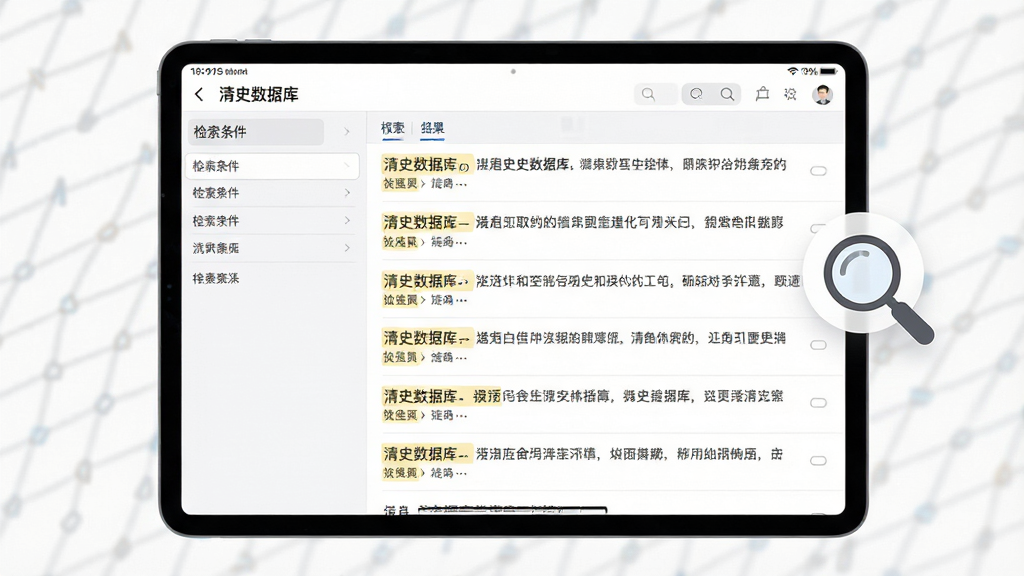Expand the fourth sidebar row's chevron
This screenshot has height=576, width=1024.
click(347, 248)
